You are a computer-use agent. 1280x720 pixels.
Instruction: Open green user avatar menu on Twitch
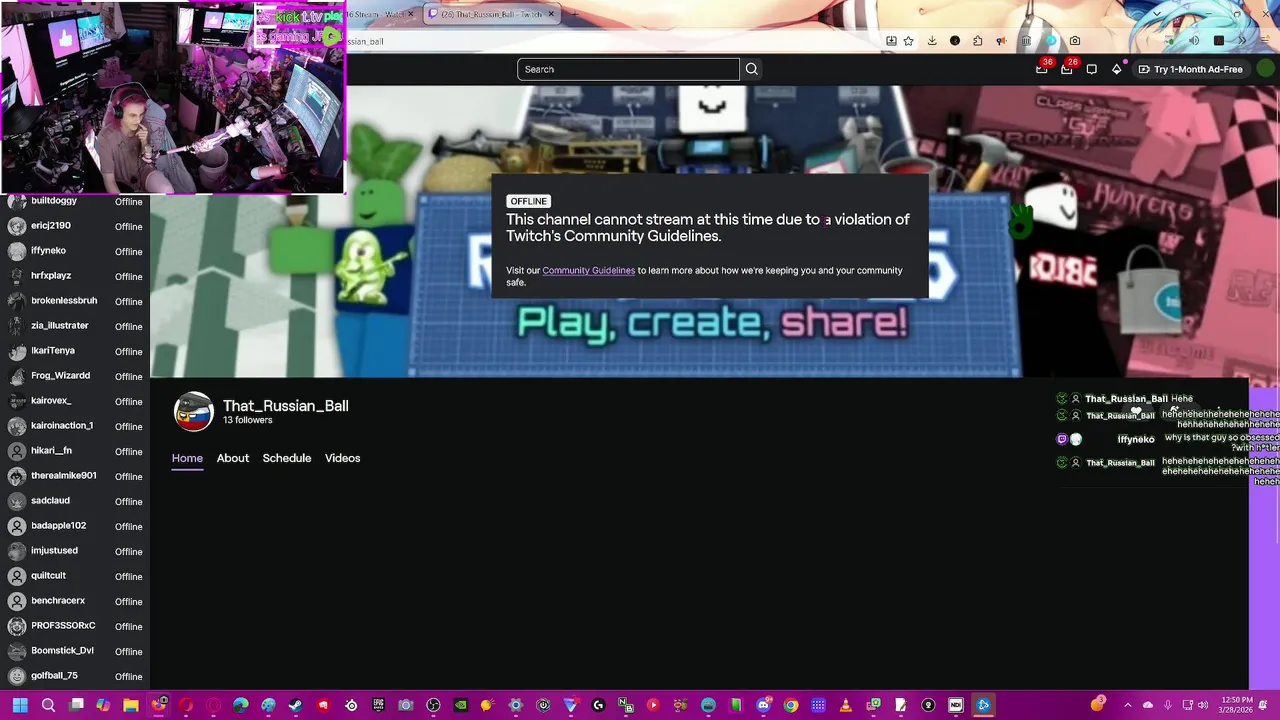coord(1266,69)
